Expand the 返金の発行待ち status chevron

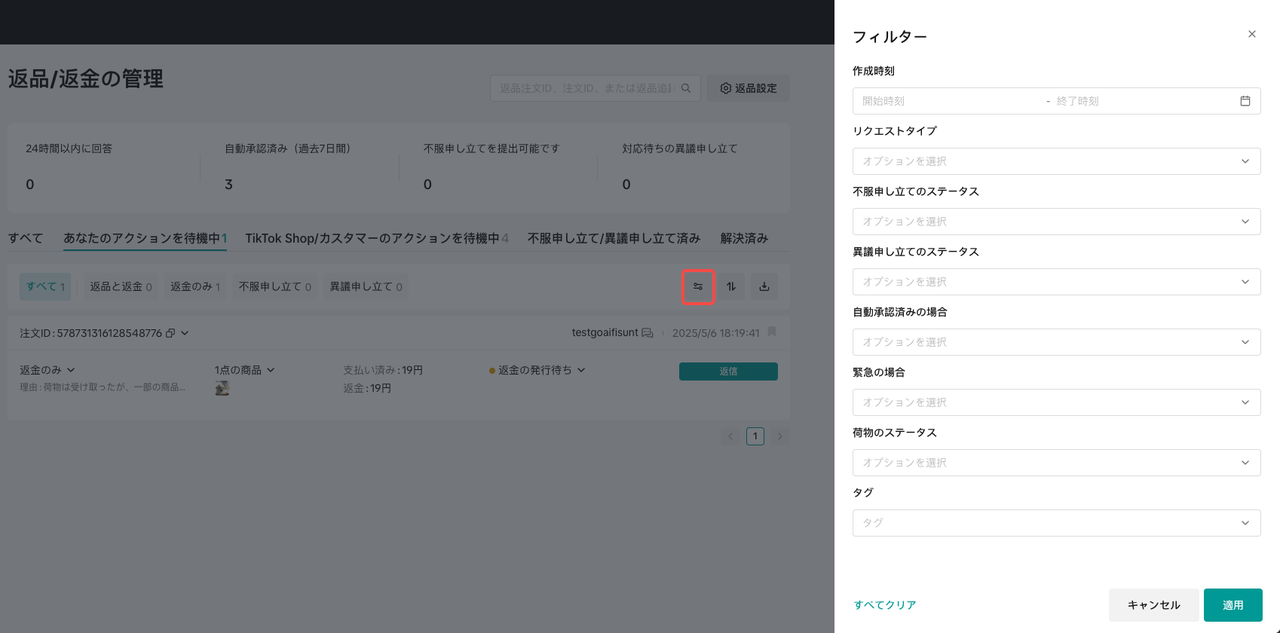580,369
